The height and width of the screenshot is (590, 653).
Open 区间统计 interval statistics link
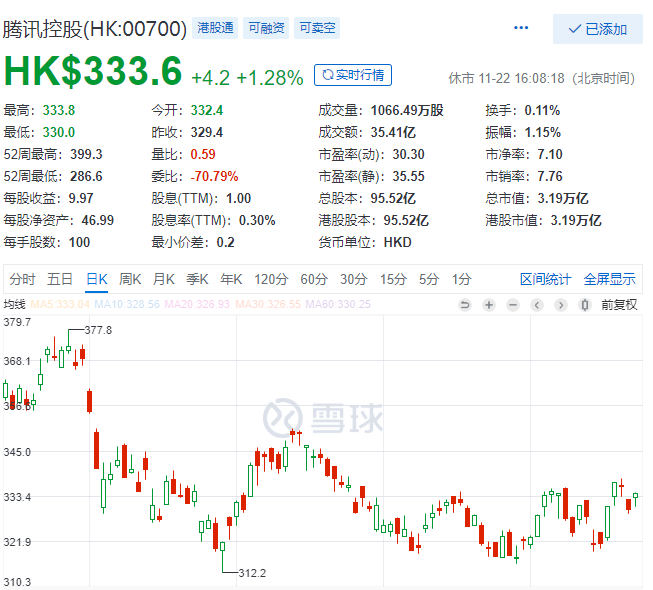point(546,279)
